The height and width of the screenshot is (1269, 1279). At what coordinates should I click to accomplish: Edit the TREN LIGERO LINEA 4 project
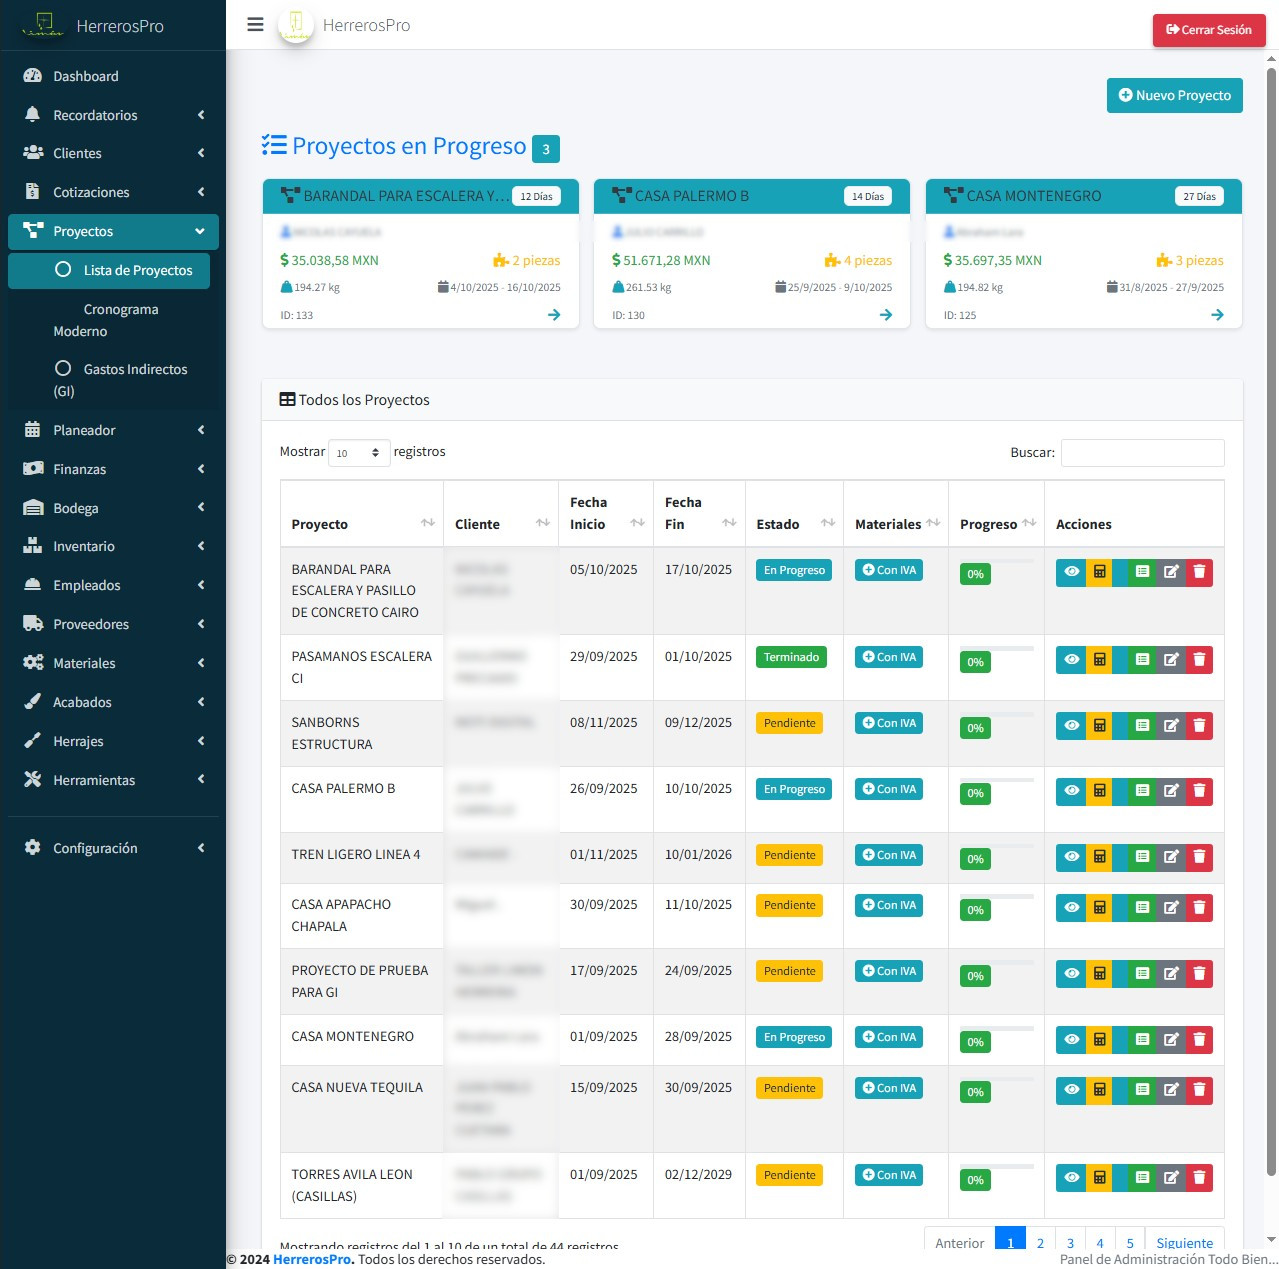point(1170,857)
